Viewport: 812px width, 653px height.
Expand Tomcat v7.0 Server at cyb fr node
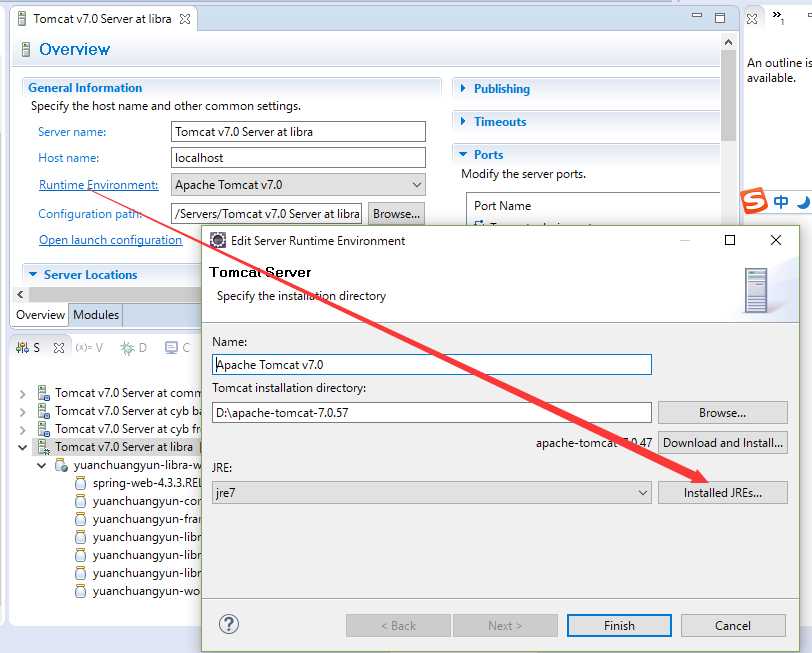click(22, 430)
